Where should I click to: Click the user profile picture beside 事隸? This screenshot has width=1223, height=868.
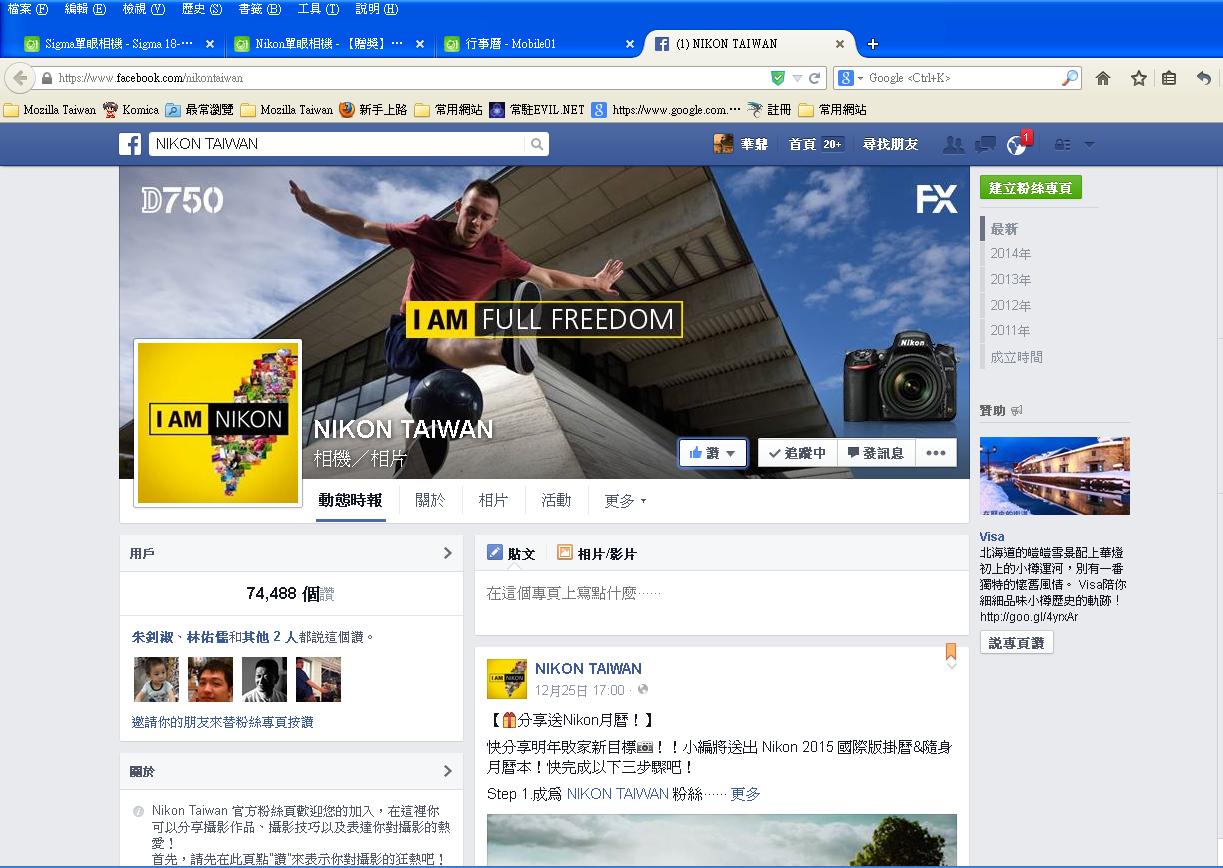723,144
